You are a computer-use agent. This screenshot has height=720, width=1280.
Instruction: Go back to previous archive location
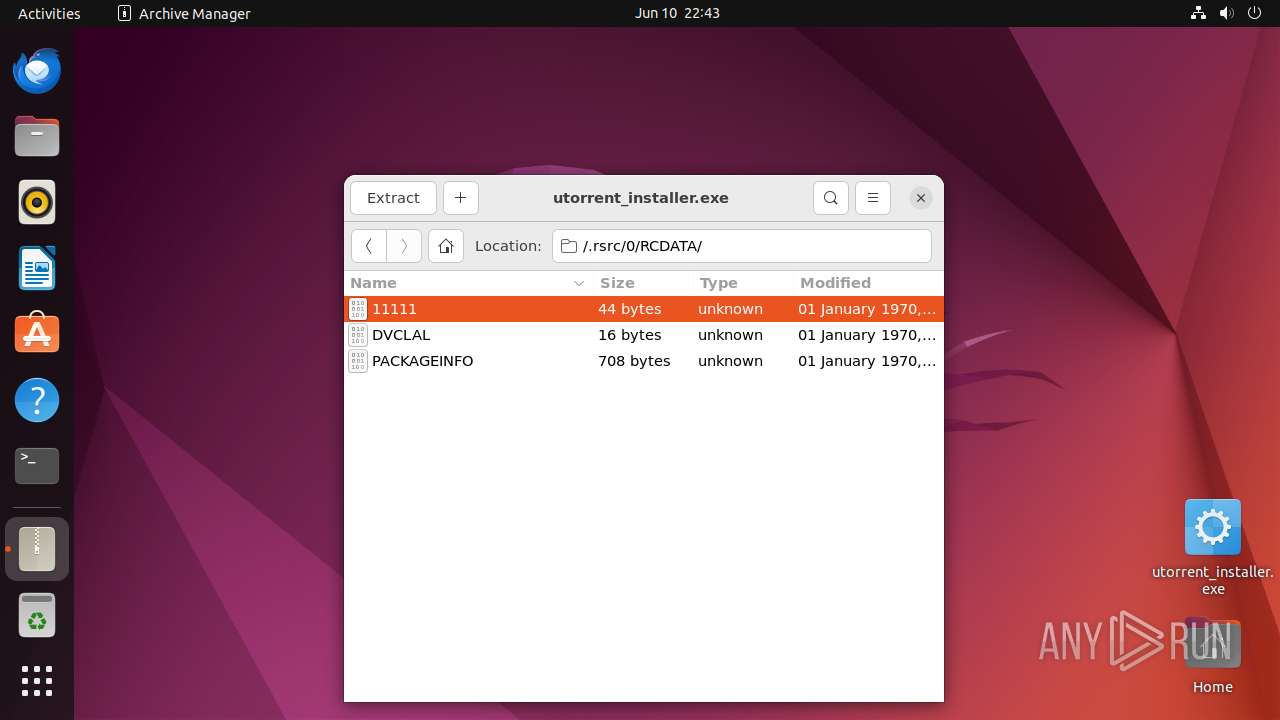369,246
